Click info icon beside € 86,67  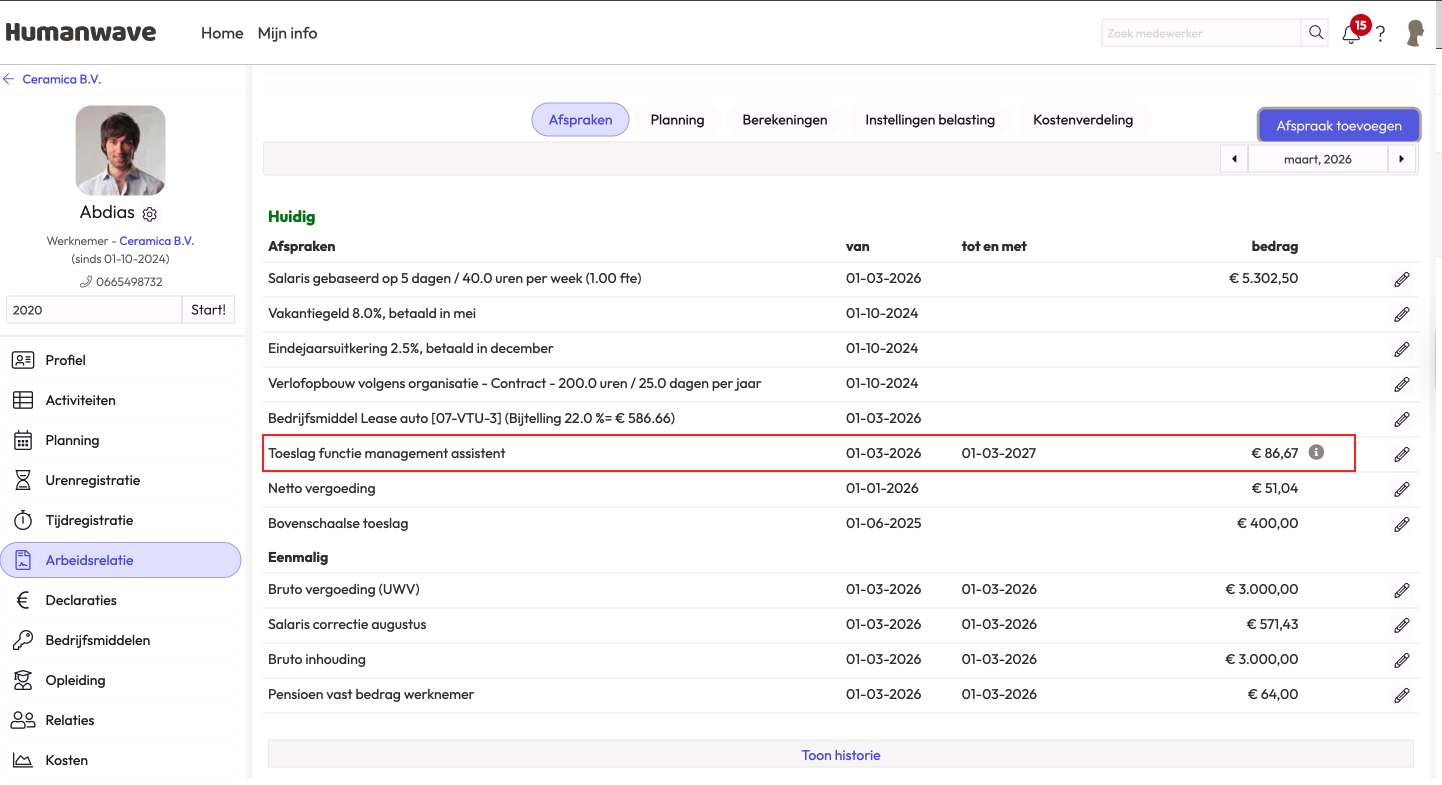(1316, 452)
